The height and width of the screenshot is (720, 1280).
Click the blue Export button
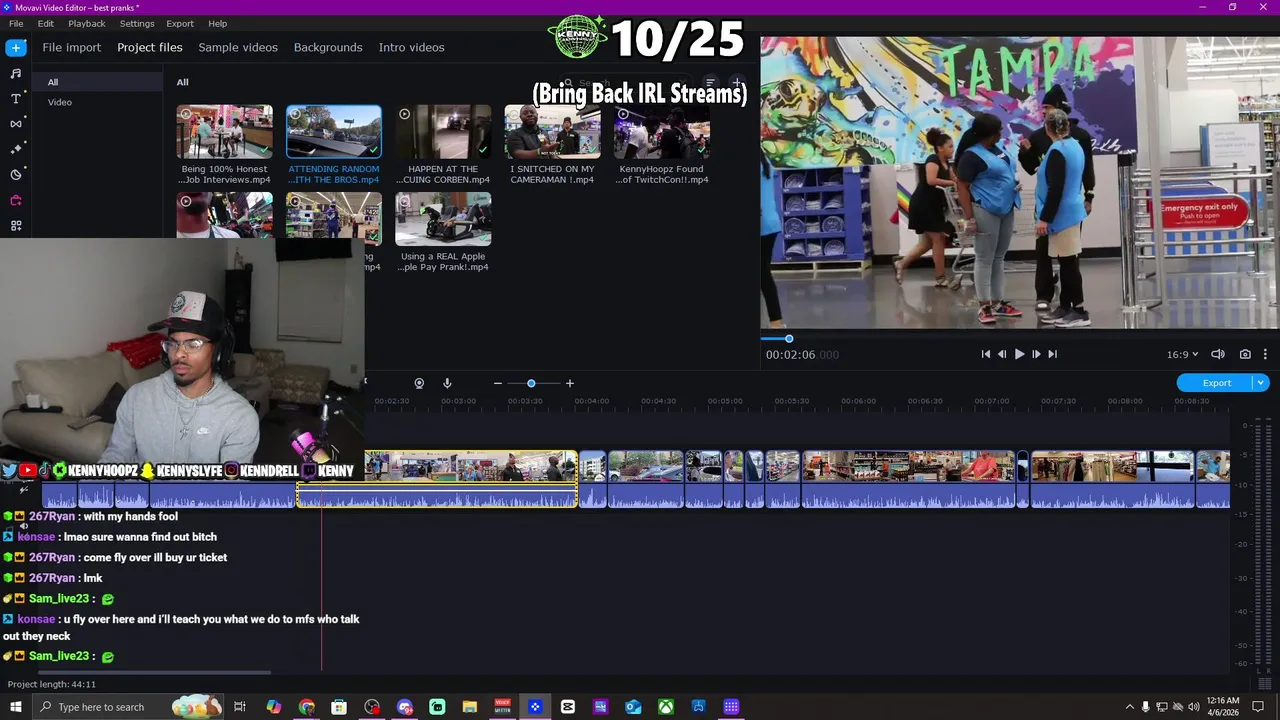point(1216,383)
